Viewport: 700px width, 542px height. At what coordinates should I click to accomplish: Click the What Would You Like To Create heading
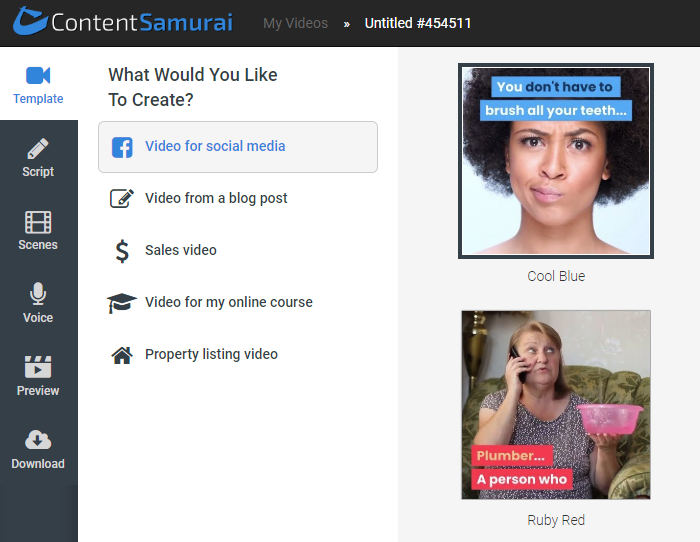193,87
